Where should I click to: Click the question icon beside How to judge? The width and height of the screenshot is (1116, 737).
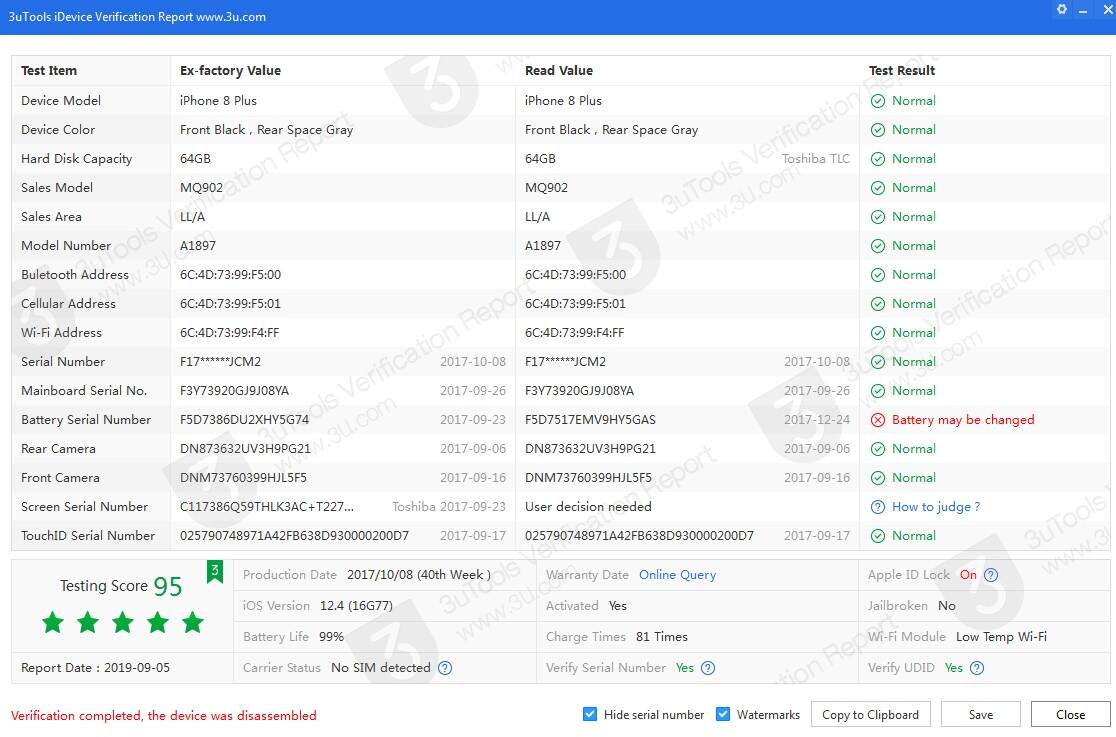(878, 507)
